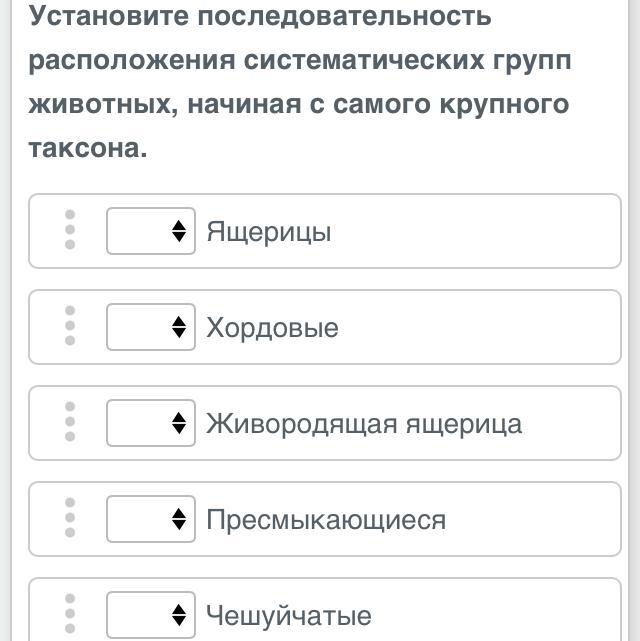Open the order dropdown for Чешуйчатые
640x641 pixels.
151,615
